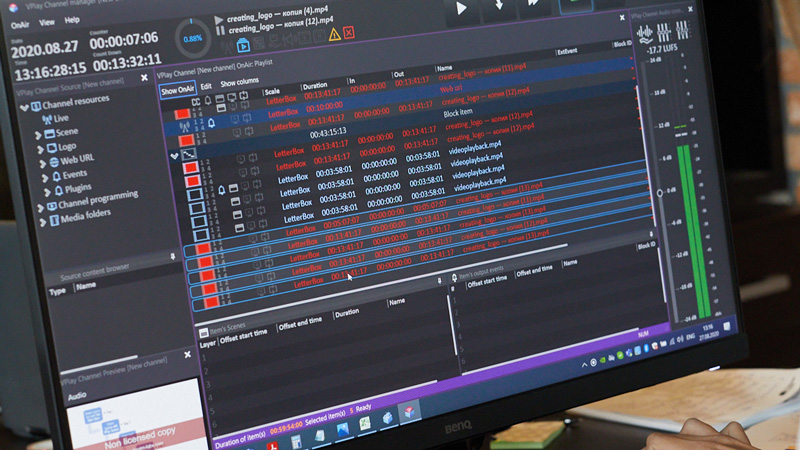This screenshot has width=800, height=450.
Task: Select the Live item in channel resources
Action: coord(61,118)
